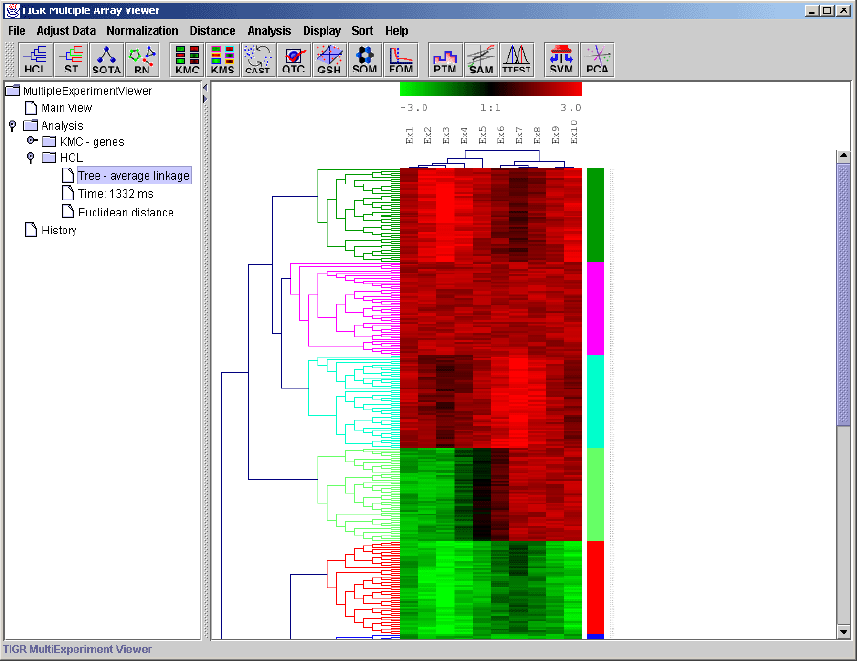Viewport: 857px width, 661px height.
Task: Start the PTM template matching tool
Action: coord(445,60)
